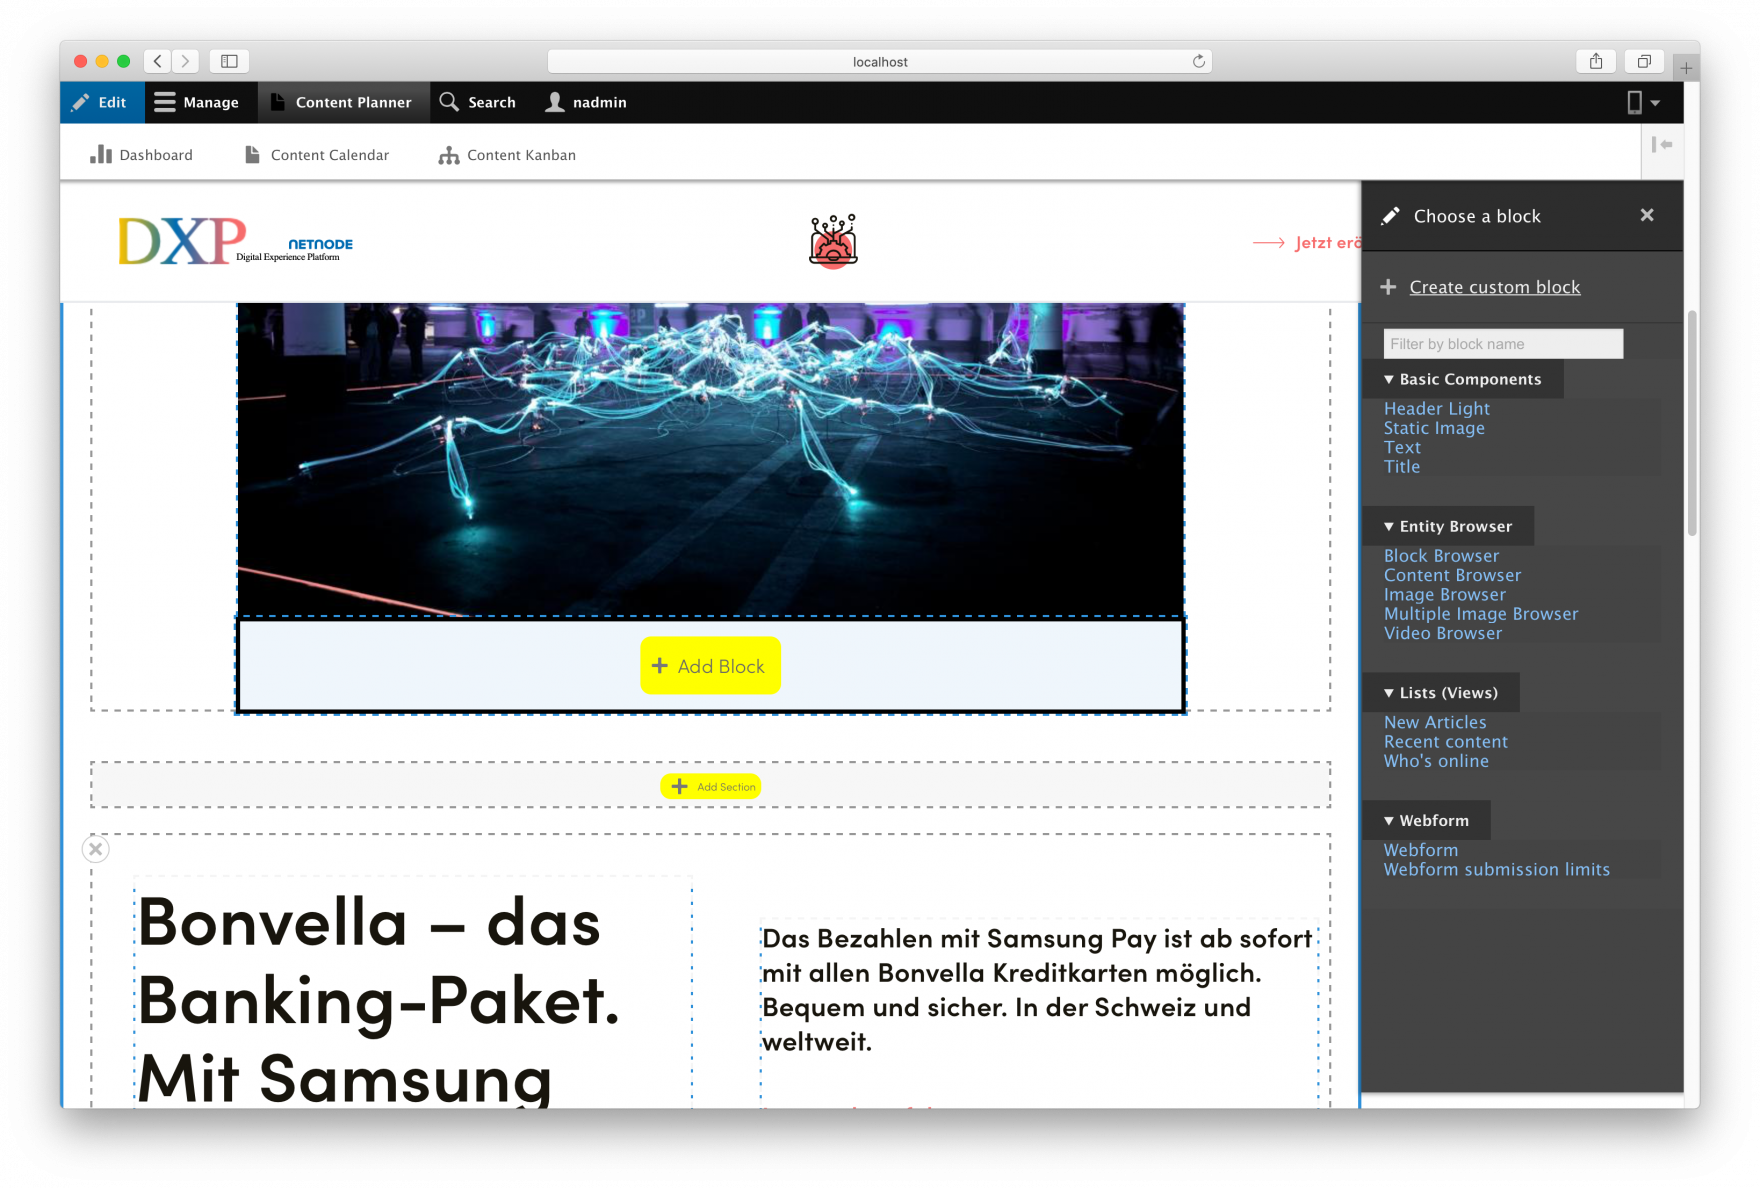Open the Manage hamburger menu
This screenshot has width=1760, height=1188.
197,102
